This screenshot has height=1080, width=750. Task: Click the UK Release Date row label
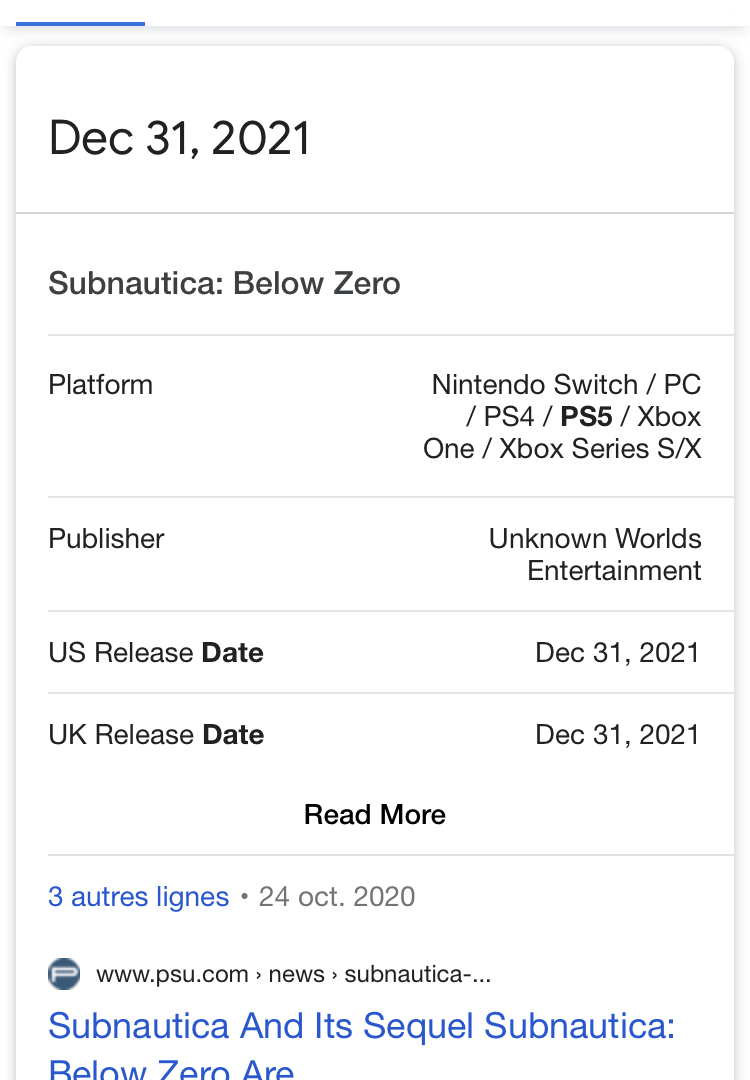click(x=156, y=734)
